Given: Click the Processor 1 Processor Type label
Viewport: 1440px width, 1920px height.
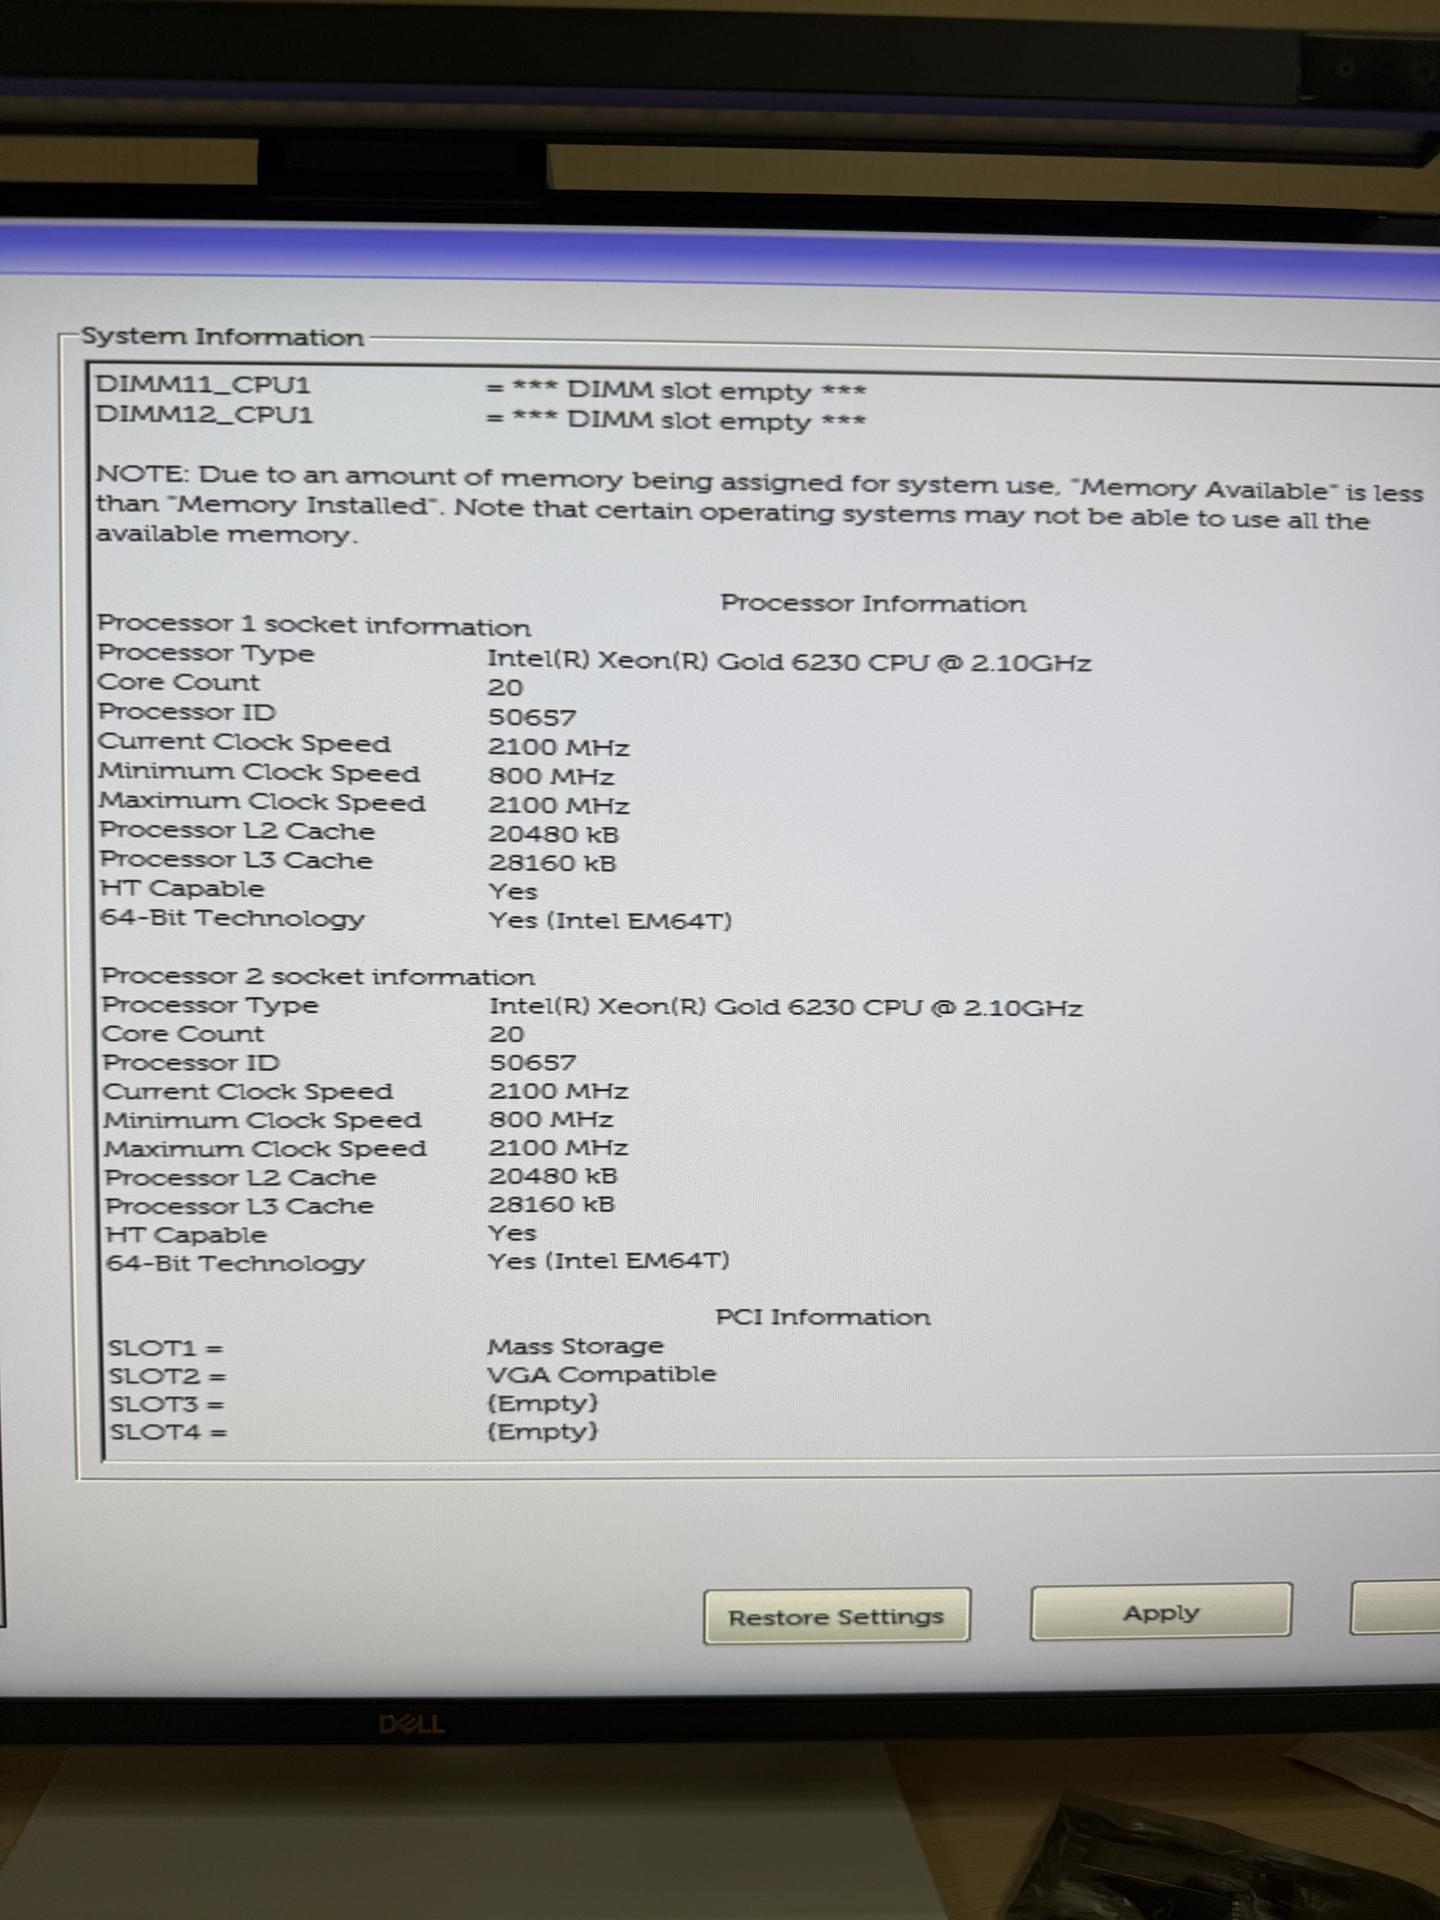Looking at the screenshot, I should [206, 654].
